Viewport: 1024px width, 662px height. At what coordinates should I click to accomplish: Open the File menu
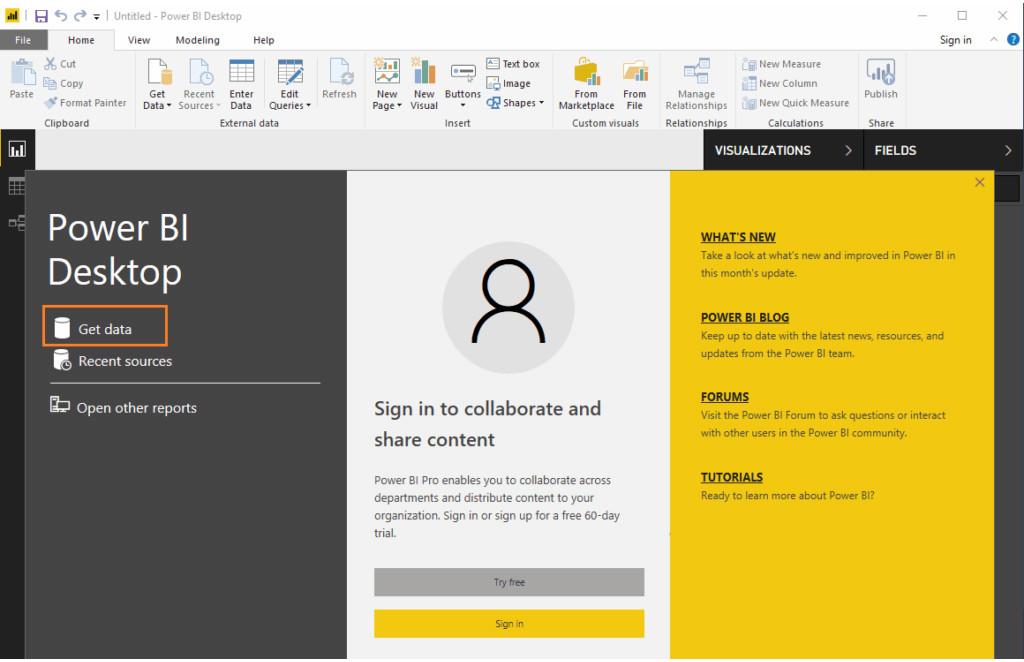pyautogui.click(x=23, y=40)
